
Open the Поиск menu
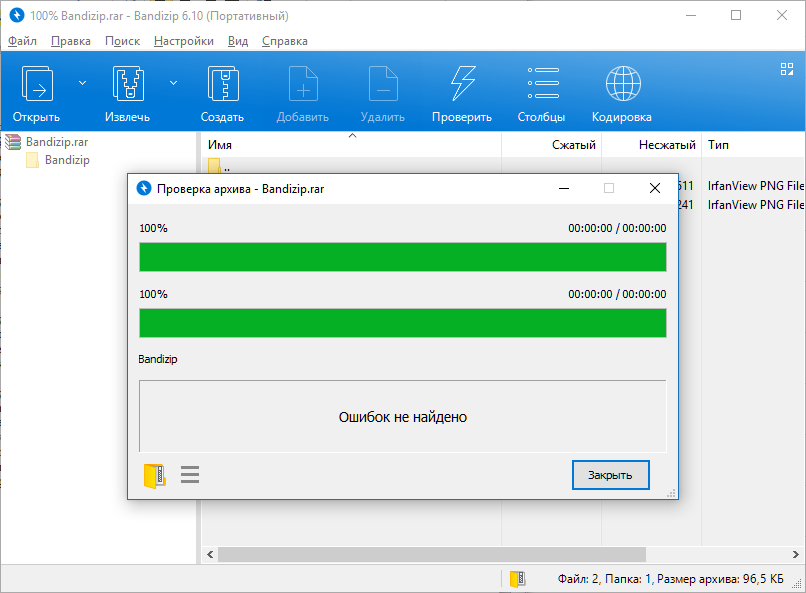(122, 41)
